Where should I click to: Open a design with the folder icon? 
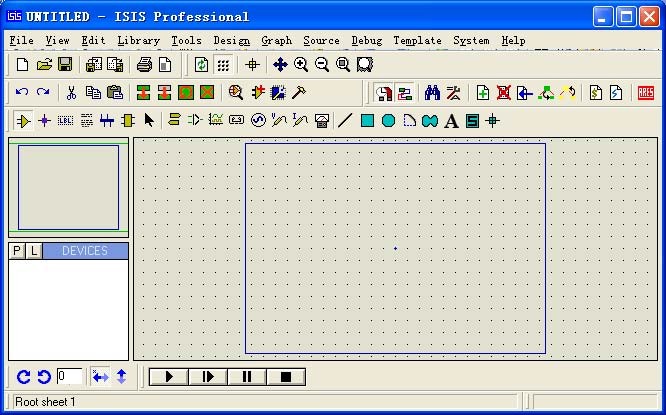(44, 65)
